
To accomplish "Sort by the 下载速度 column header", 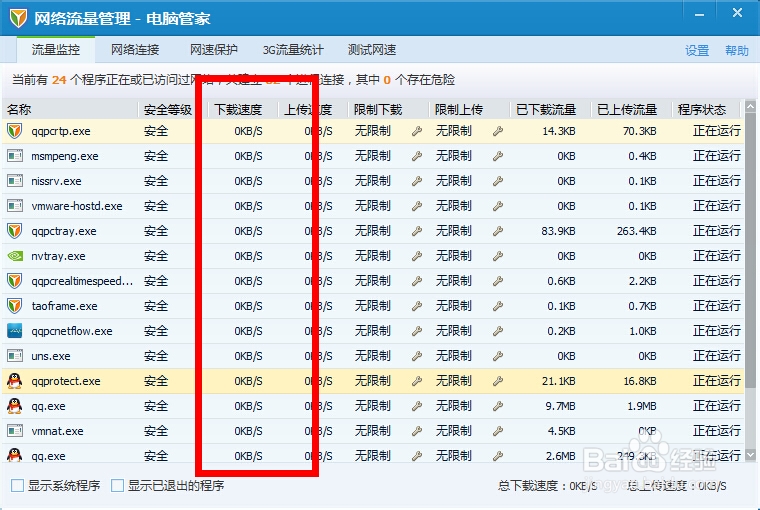I will click(x=238, y=110).
